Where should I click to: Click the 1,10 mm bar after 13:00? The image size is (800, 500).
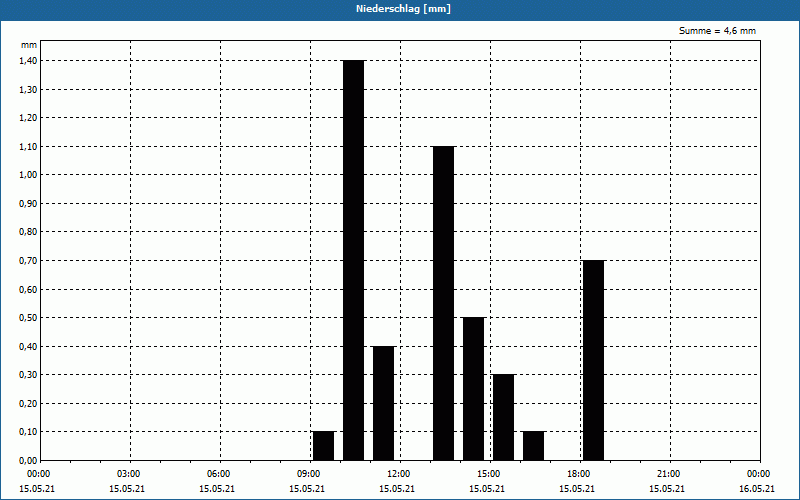tap(443, 303)
